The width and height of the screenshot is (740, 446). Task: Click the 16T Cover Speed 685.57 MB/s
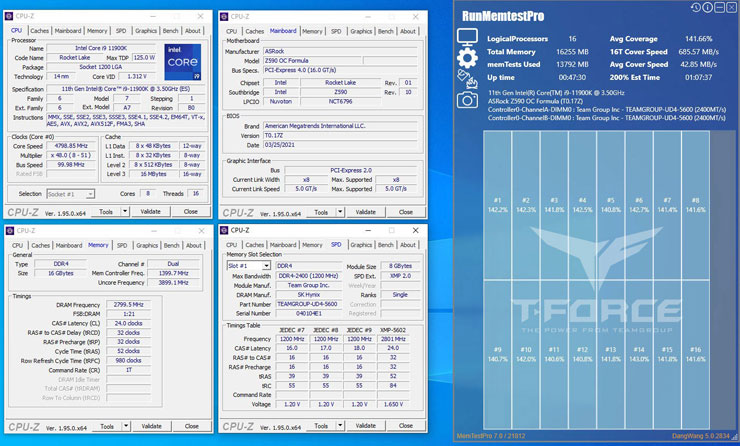698,51
